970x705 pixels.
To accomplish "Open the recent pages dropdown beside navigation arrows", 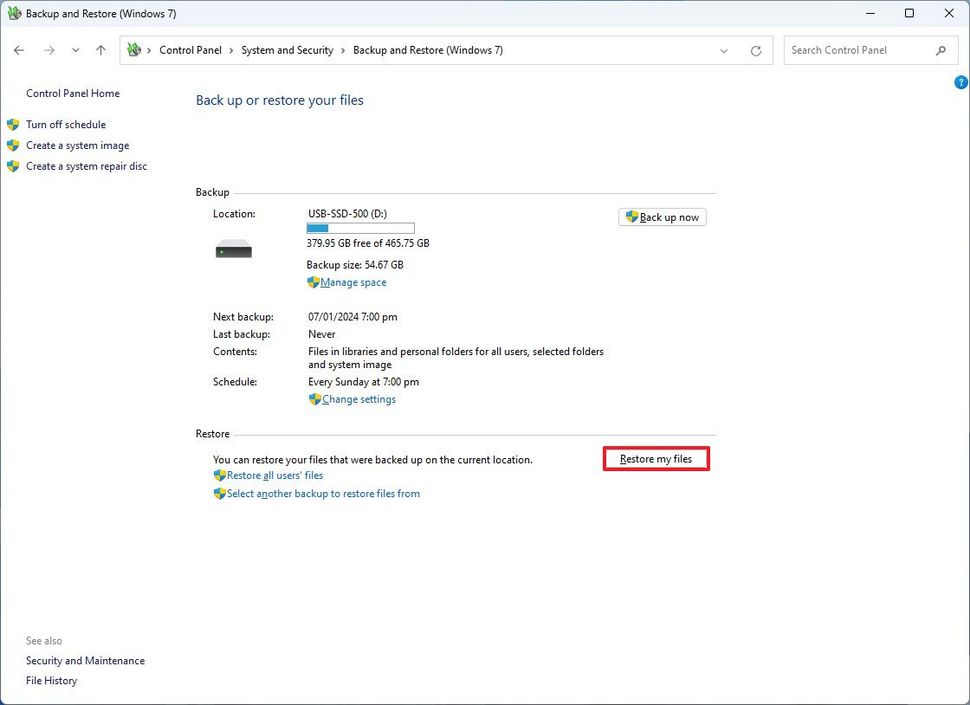I will [x=75, y=49].
